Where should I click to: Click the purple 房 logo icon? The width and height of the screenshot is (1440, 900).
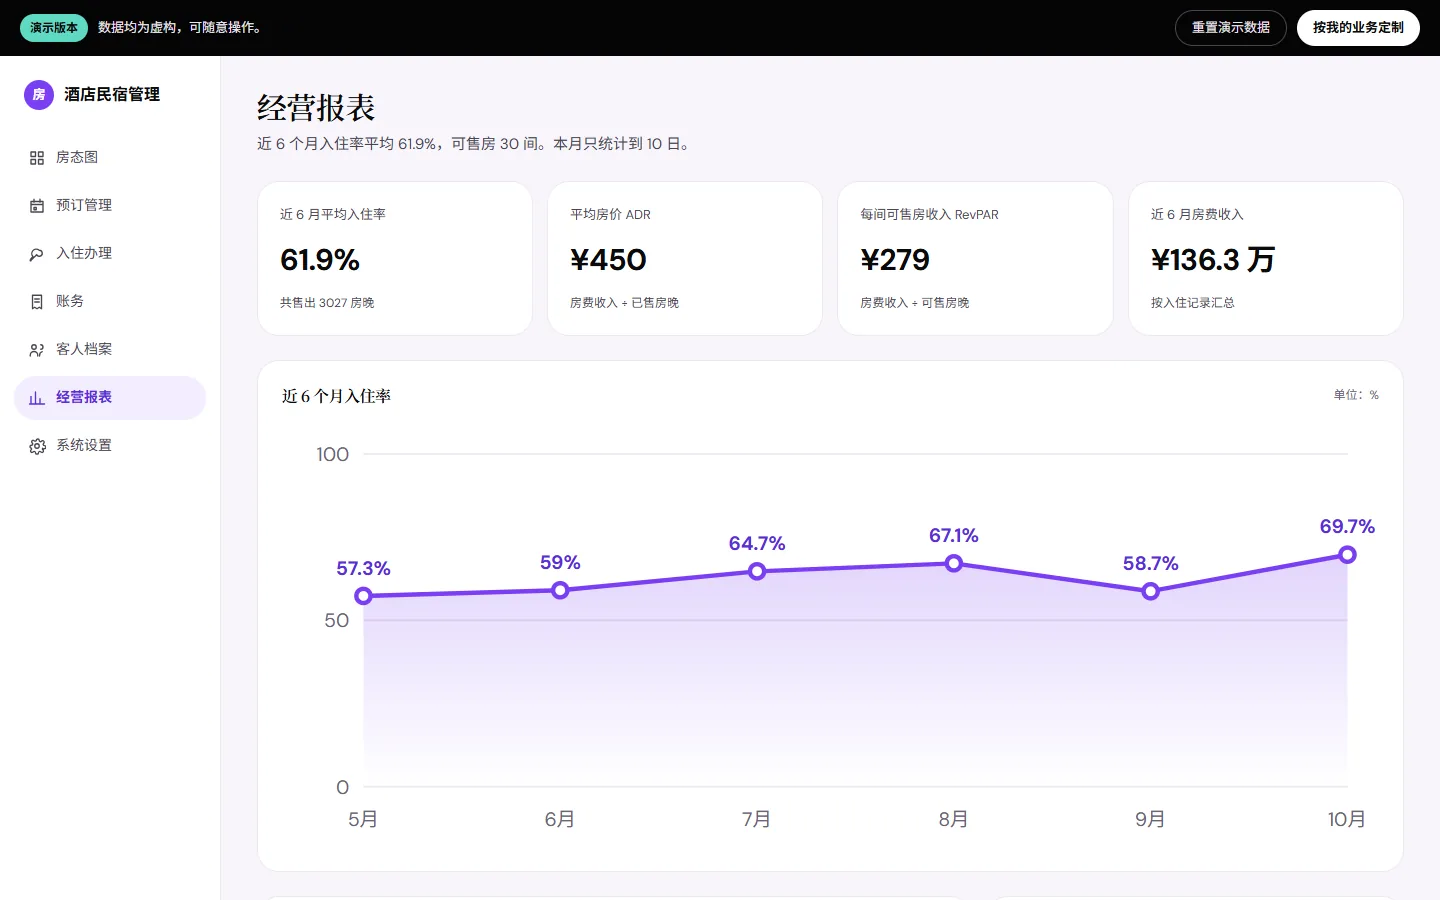point(39,95)
